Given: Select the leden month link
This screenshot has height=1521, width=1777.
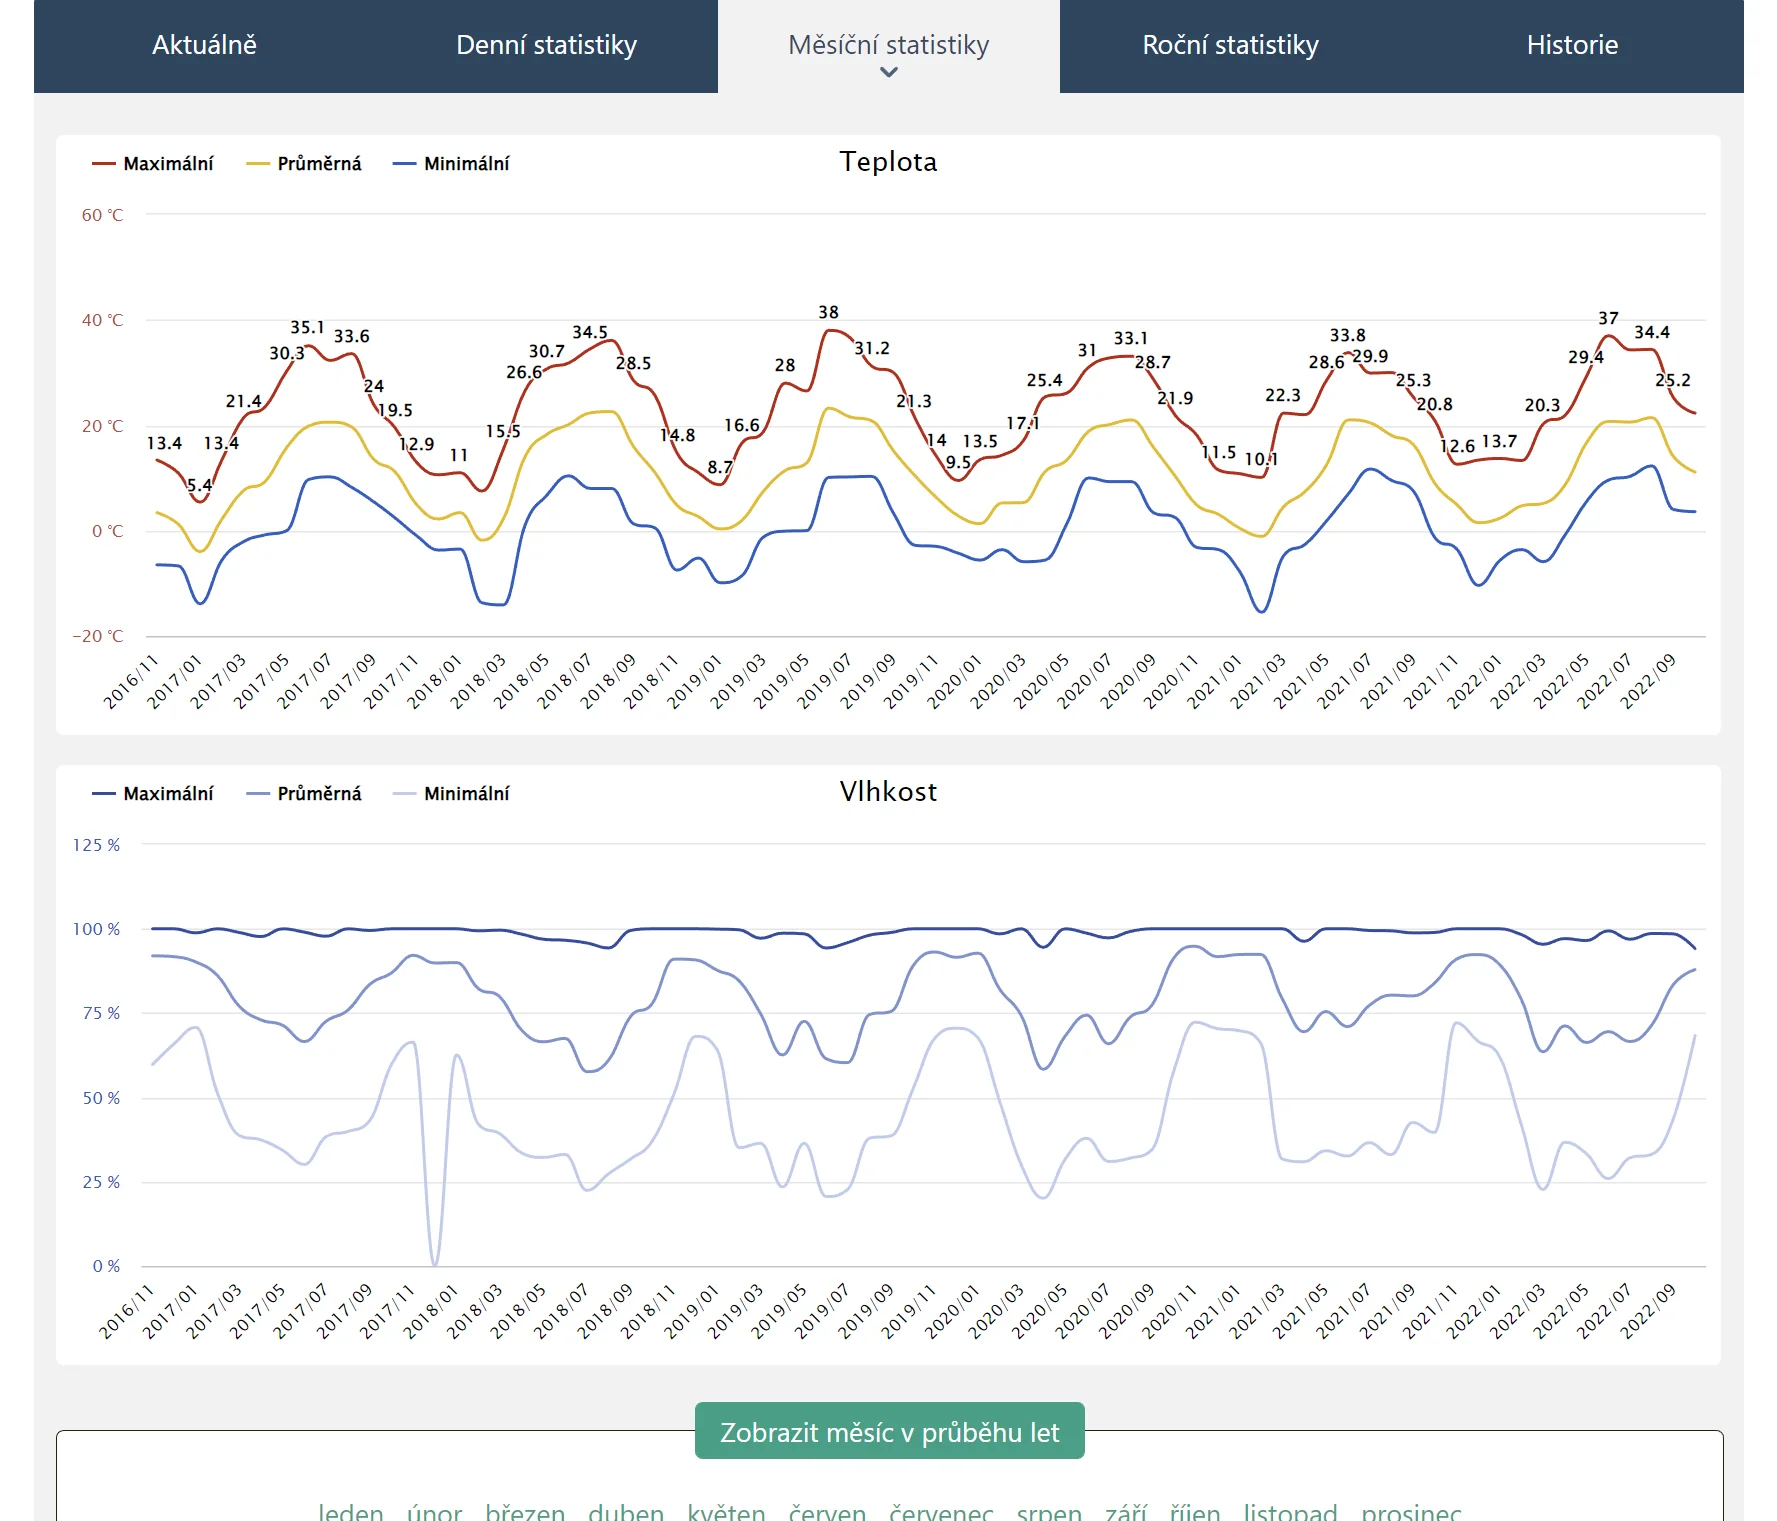Looking at the screenshot, I should point(350,1510).
